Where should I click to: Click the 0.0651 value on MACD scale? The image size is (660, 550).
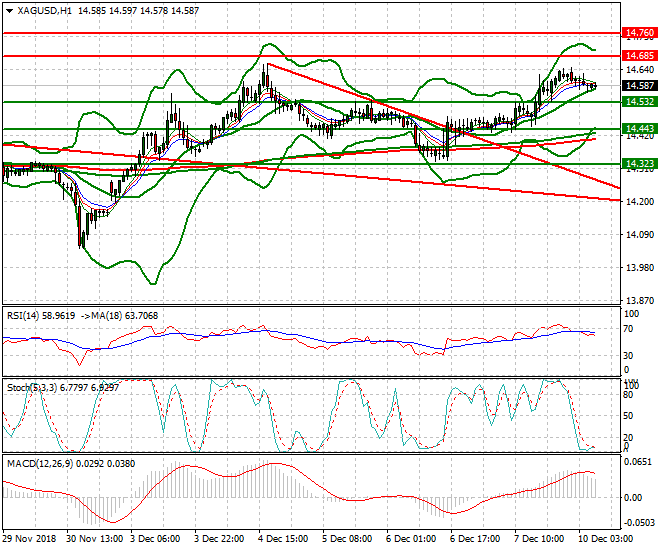(638, 465)
